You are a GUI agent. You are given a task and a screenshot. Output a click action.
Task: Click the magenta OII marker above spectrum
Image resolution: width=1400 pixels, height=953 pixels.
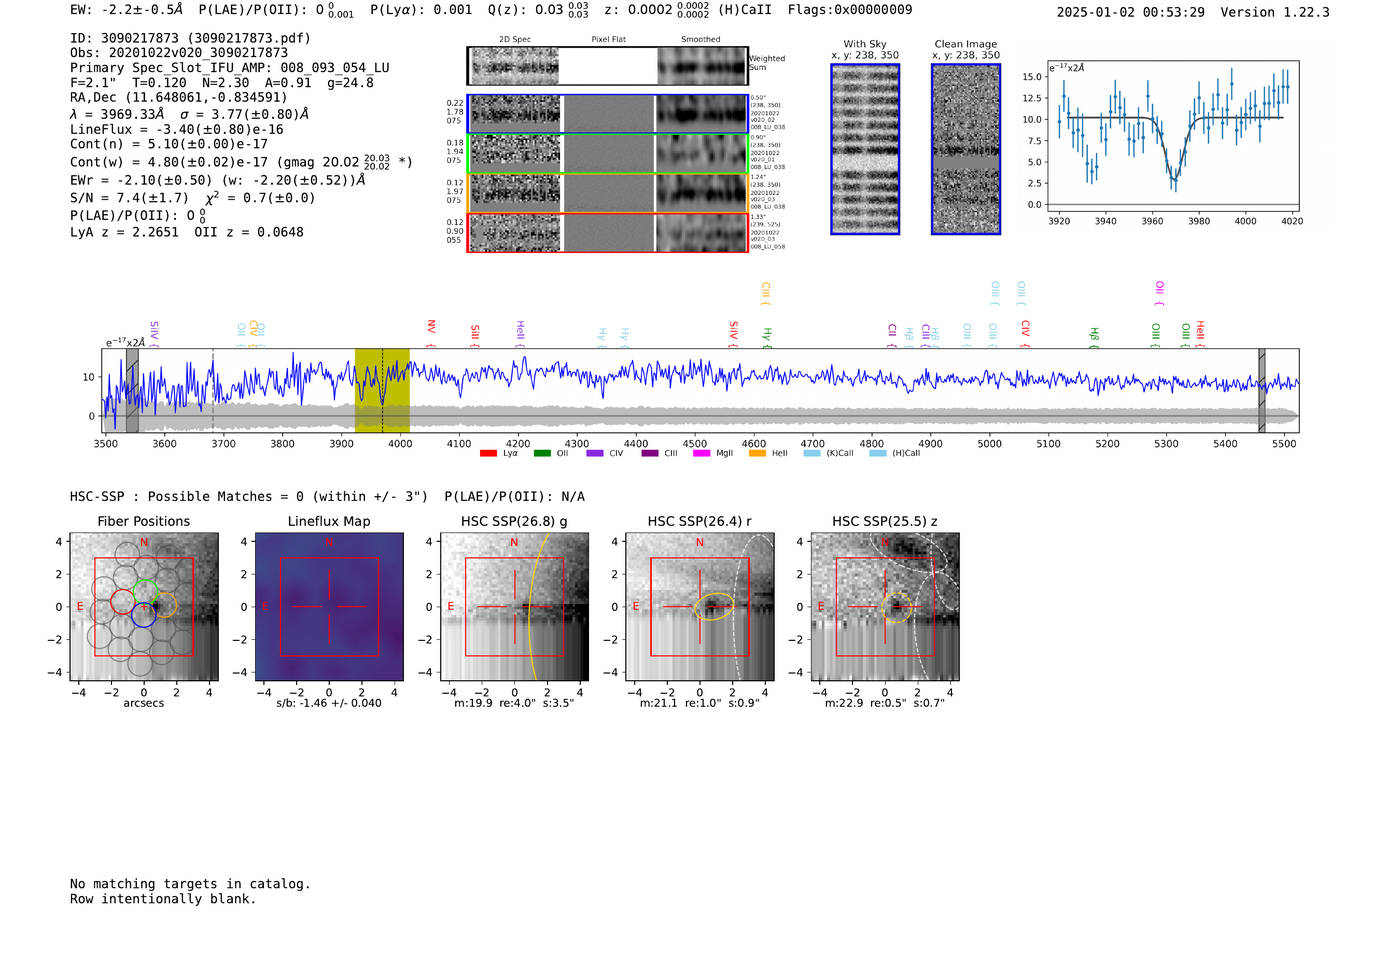(1159, 293)
